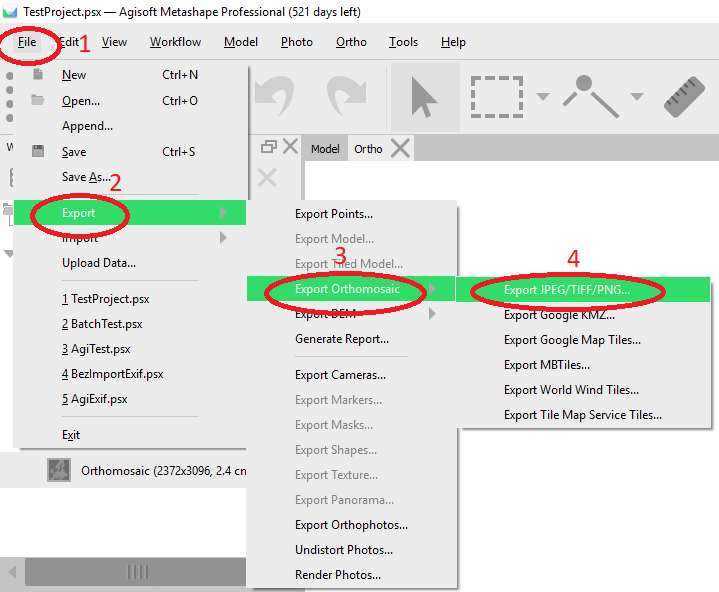Choose Open... from File menu

[x=130, y=100]
